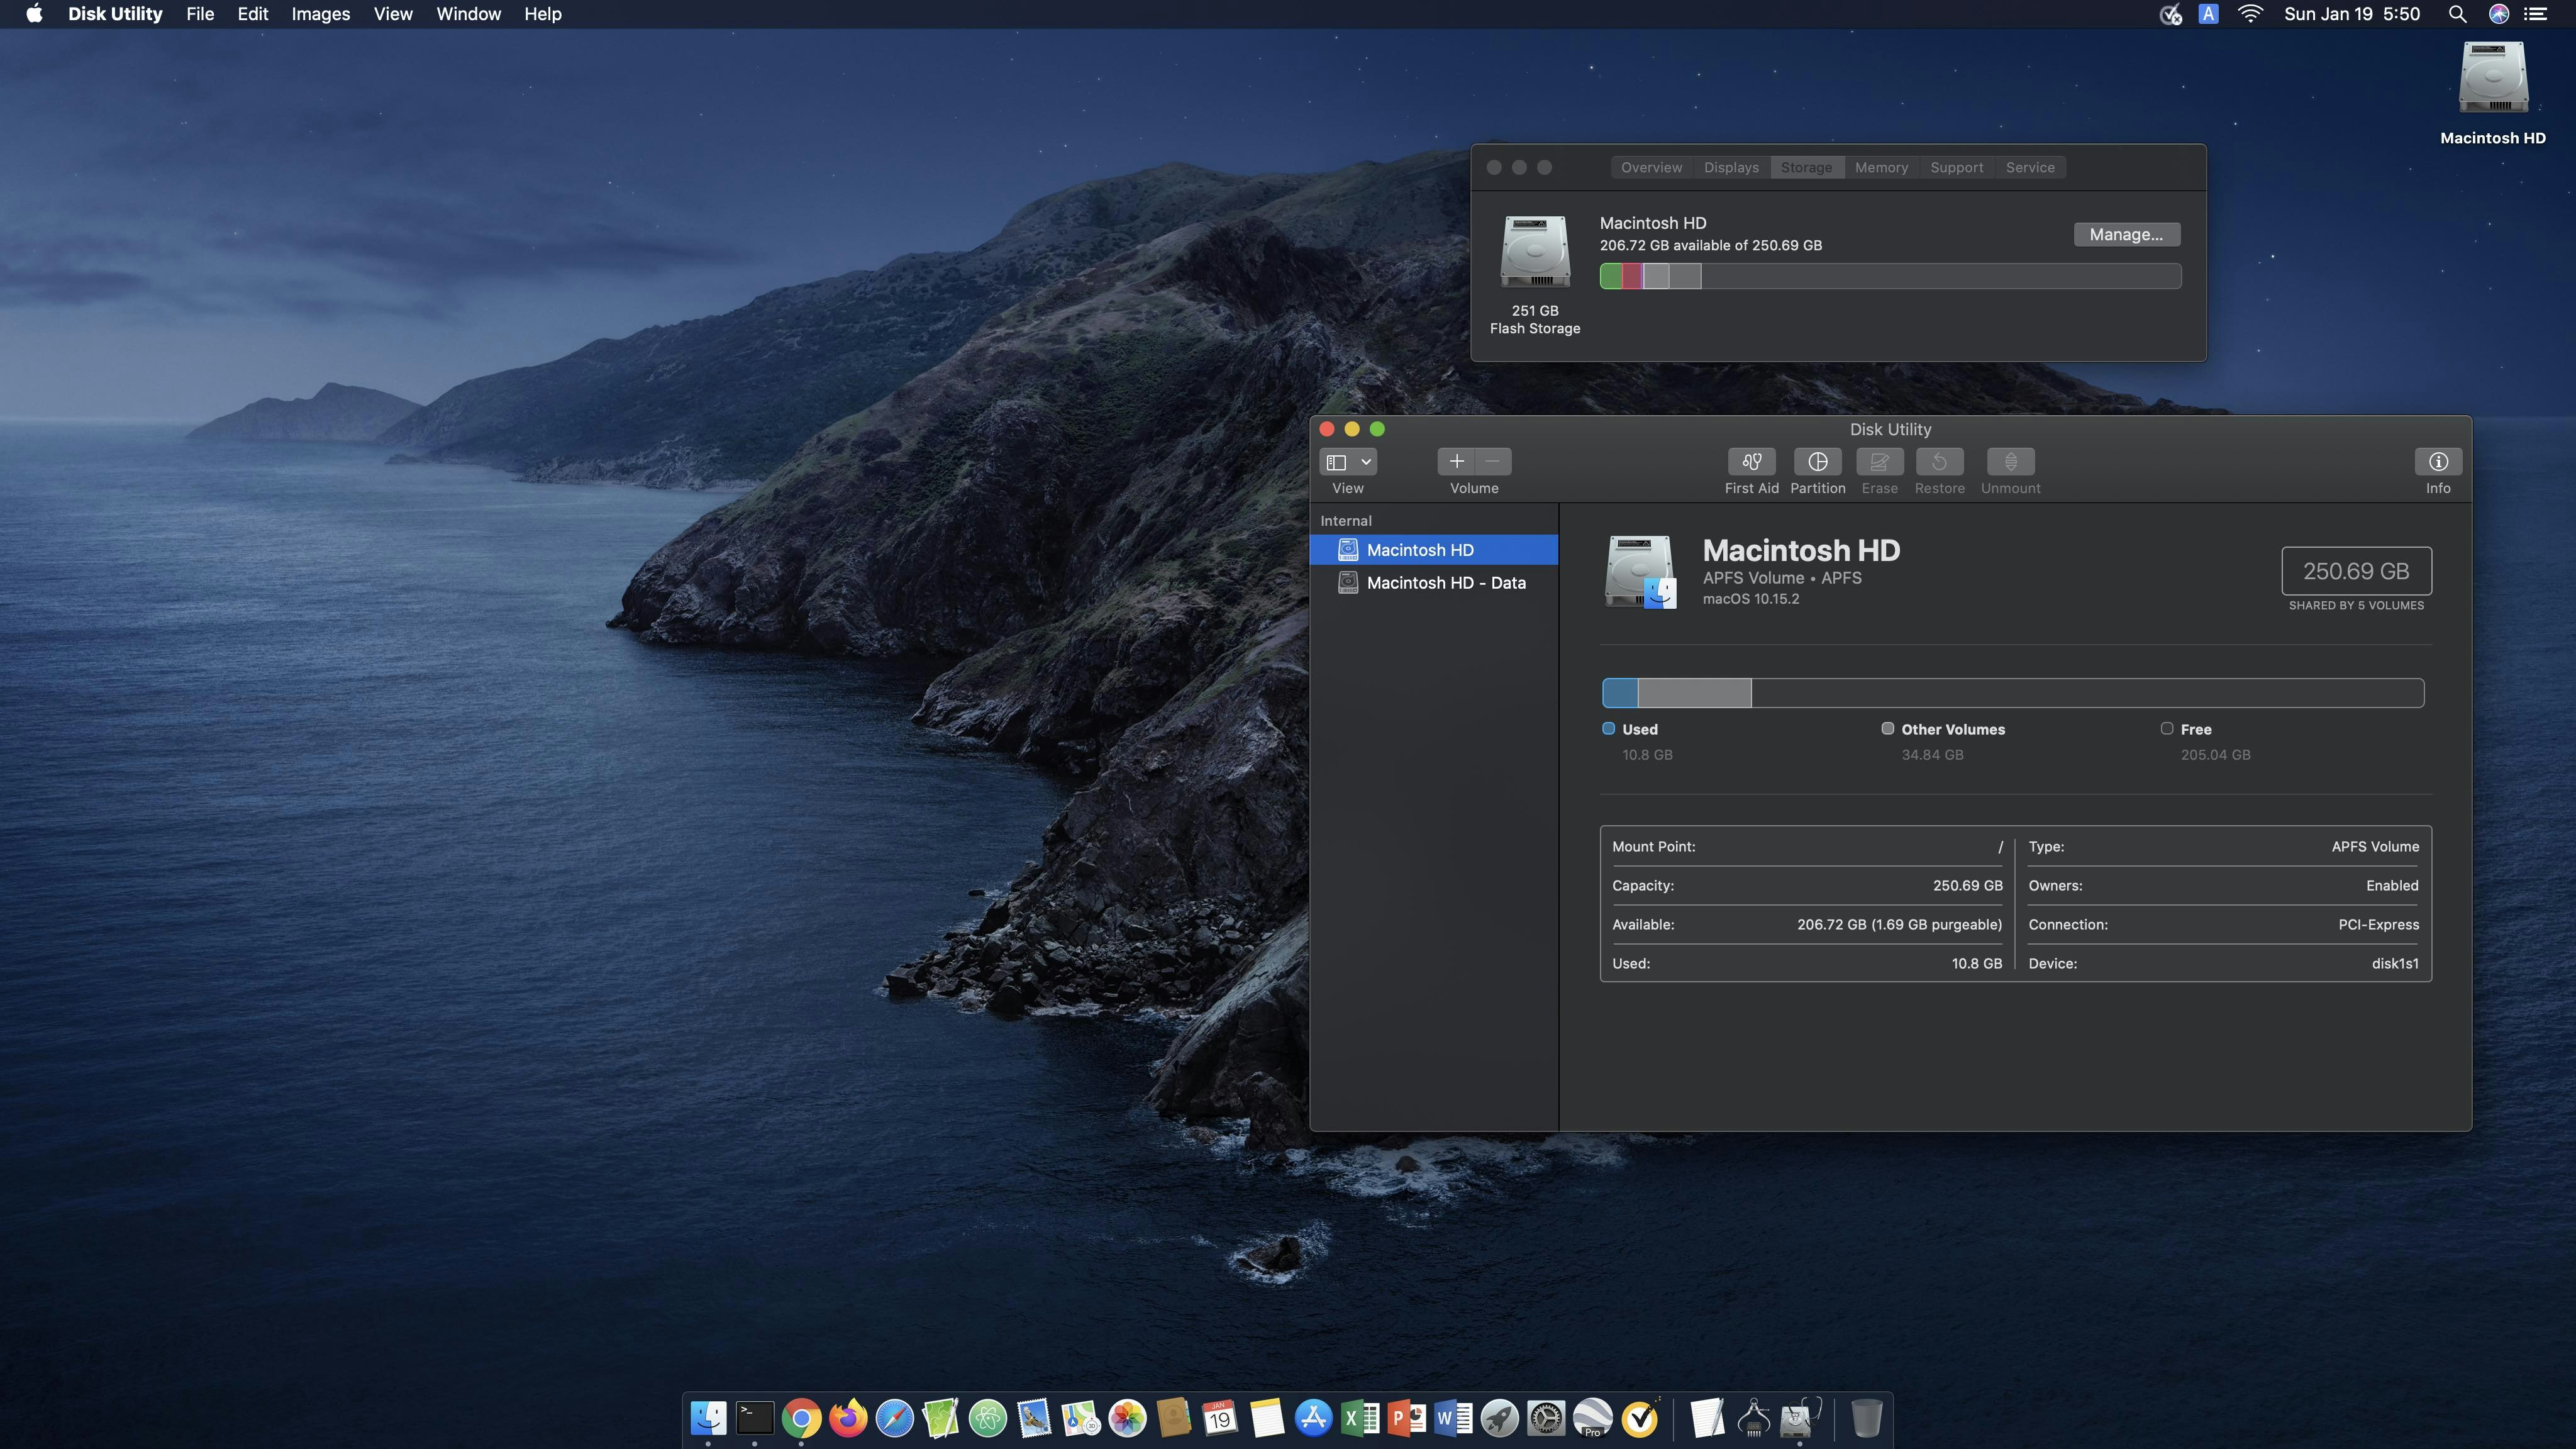Delete the volume with the minus button
2576x1449 pixels.
point(1493,461)
